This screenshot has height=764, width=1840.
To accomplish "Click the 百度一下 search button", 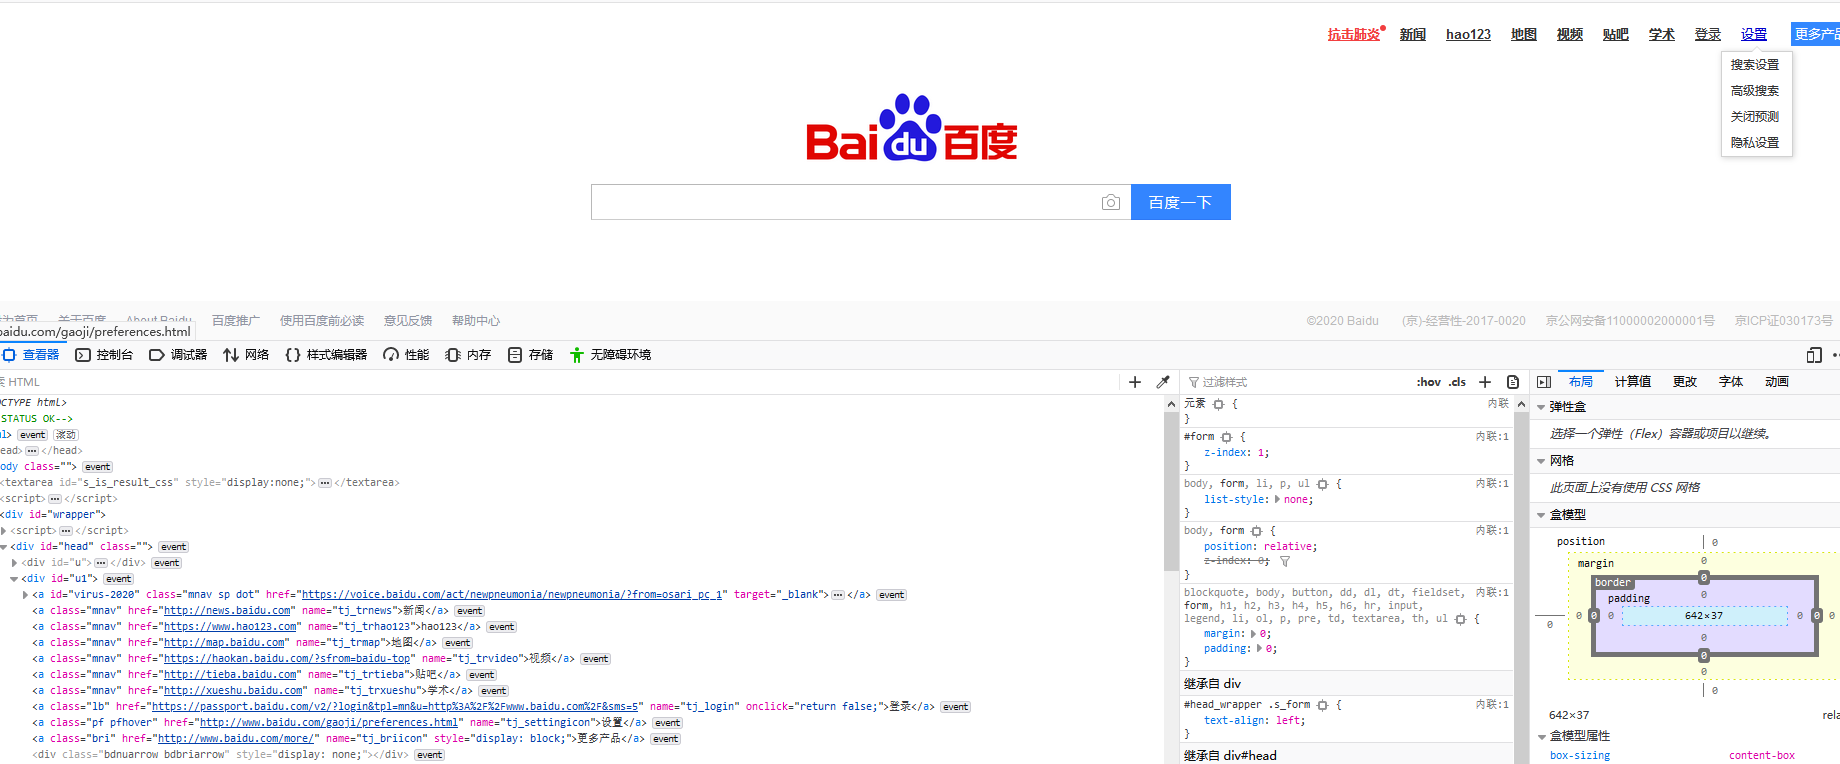I will tap(1181, 202).
